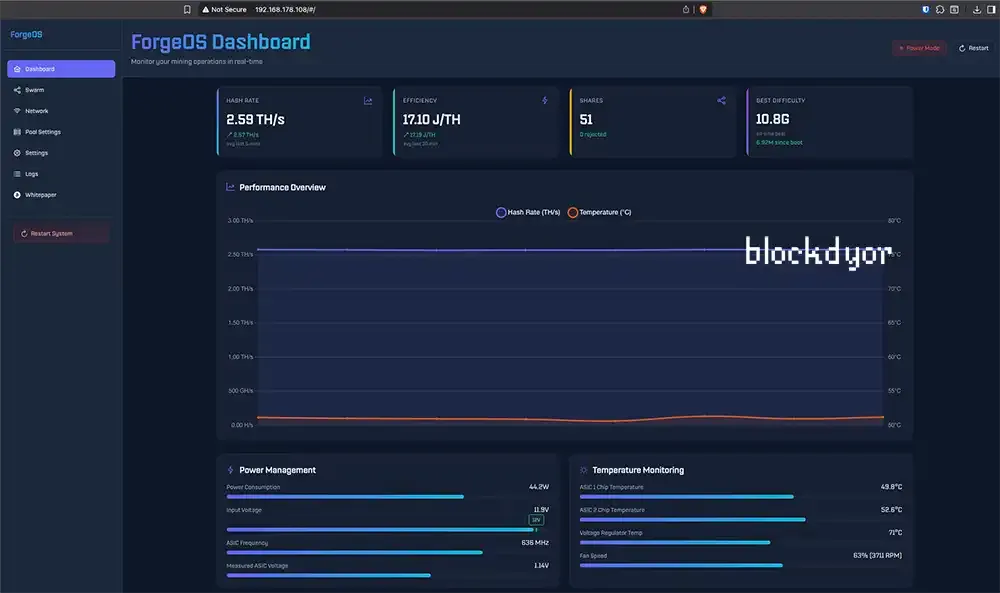Viewport: 1000px width, 593px height.
Task: Click the Dashboard home icon in sidebar
Action: (x=17, y=69)
